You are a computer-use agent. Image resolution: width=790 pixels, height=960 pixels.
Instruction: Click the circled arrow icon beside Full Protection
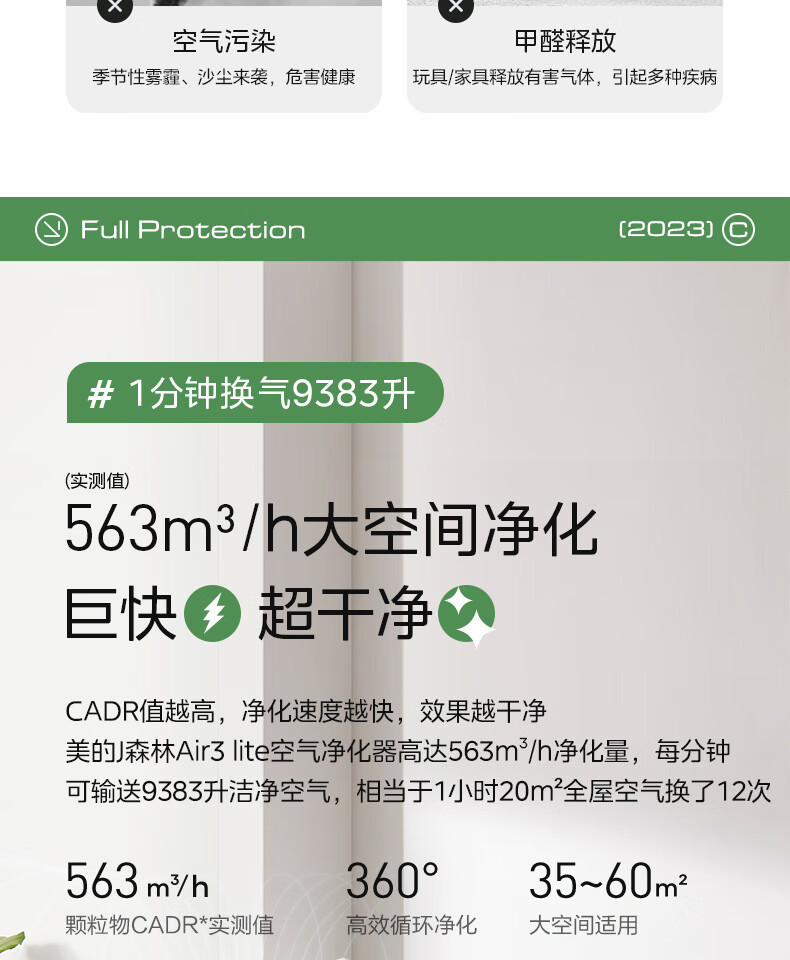(x=51, y=230)
